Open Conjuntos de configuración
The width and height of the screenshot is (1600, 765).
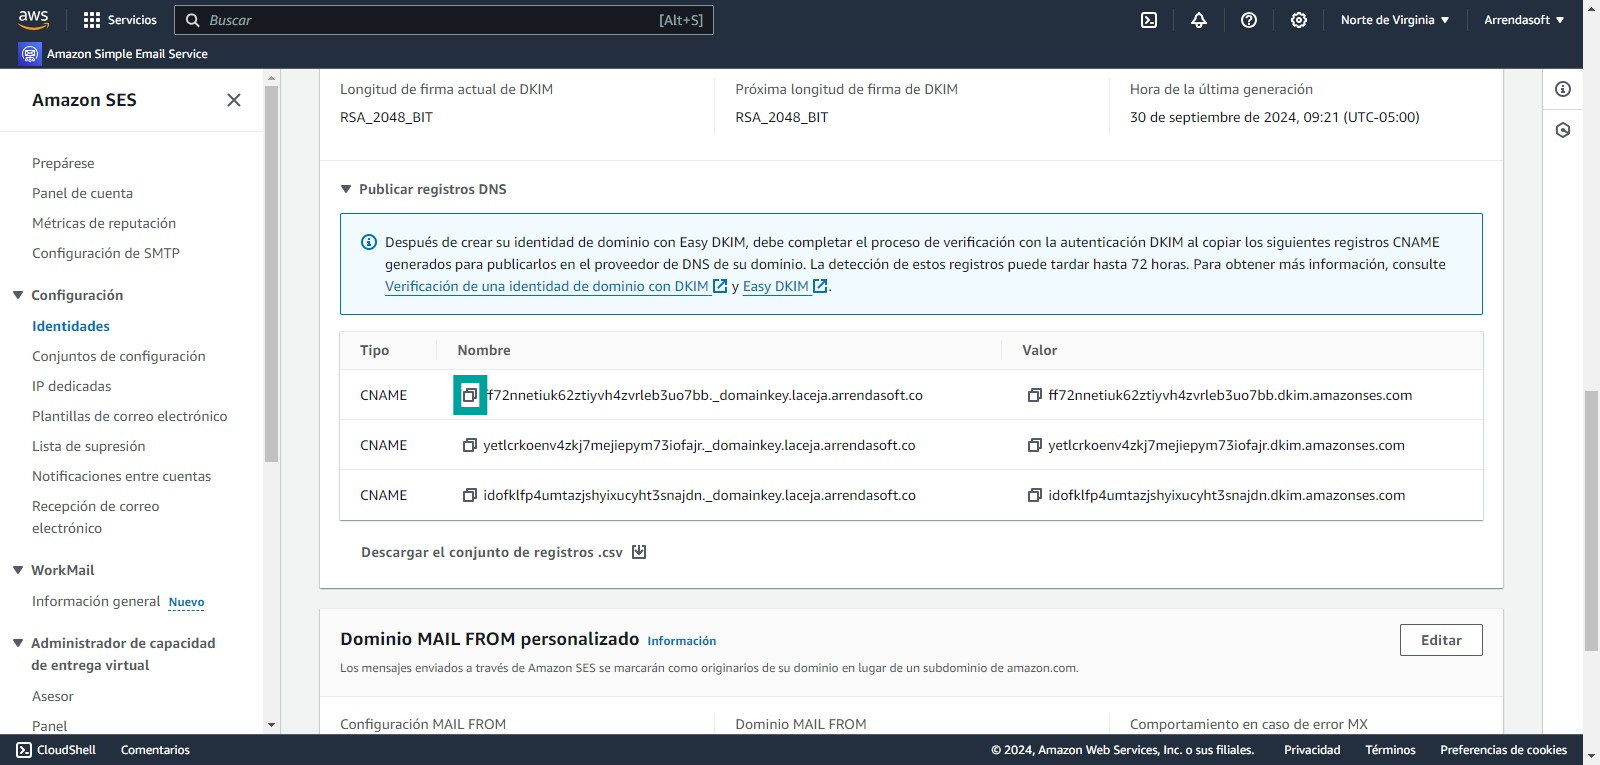point(119,356)
